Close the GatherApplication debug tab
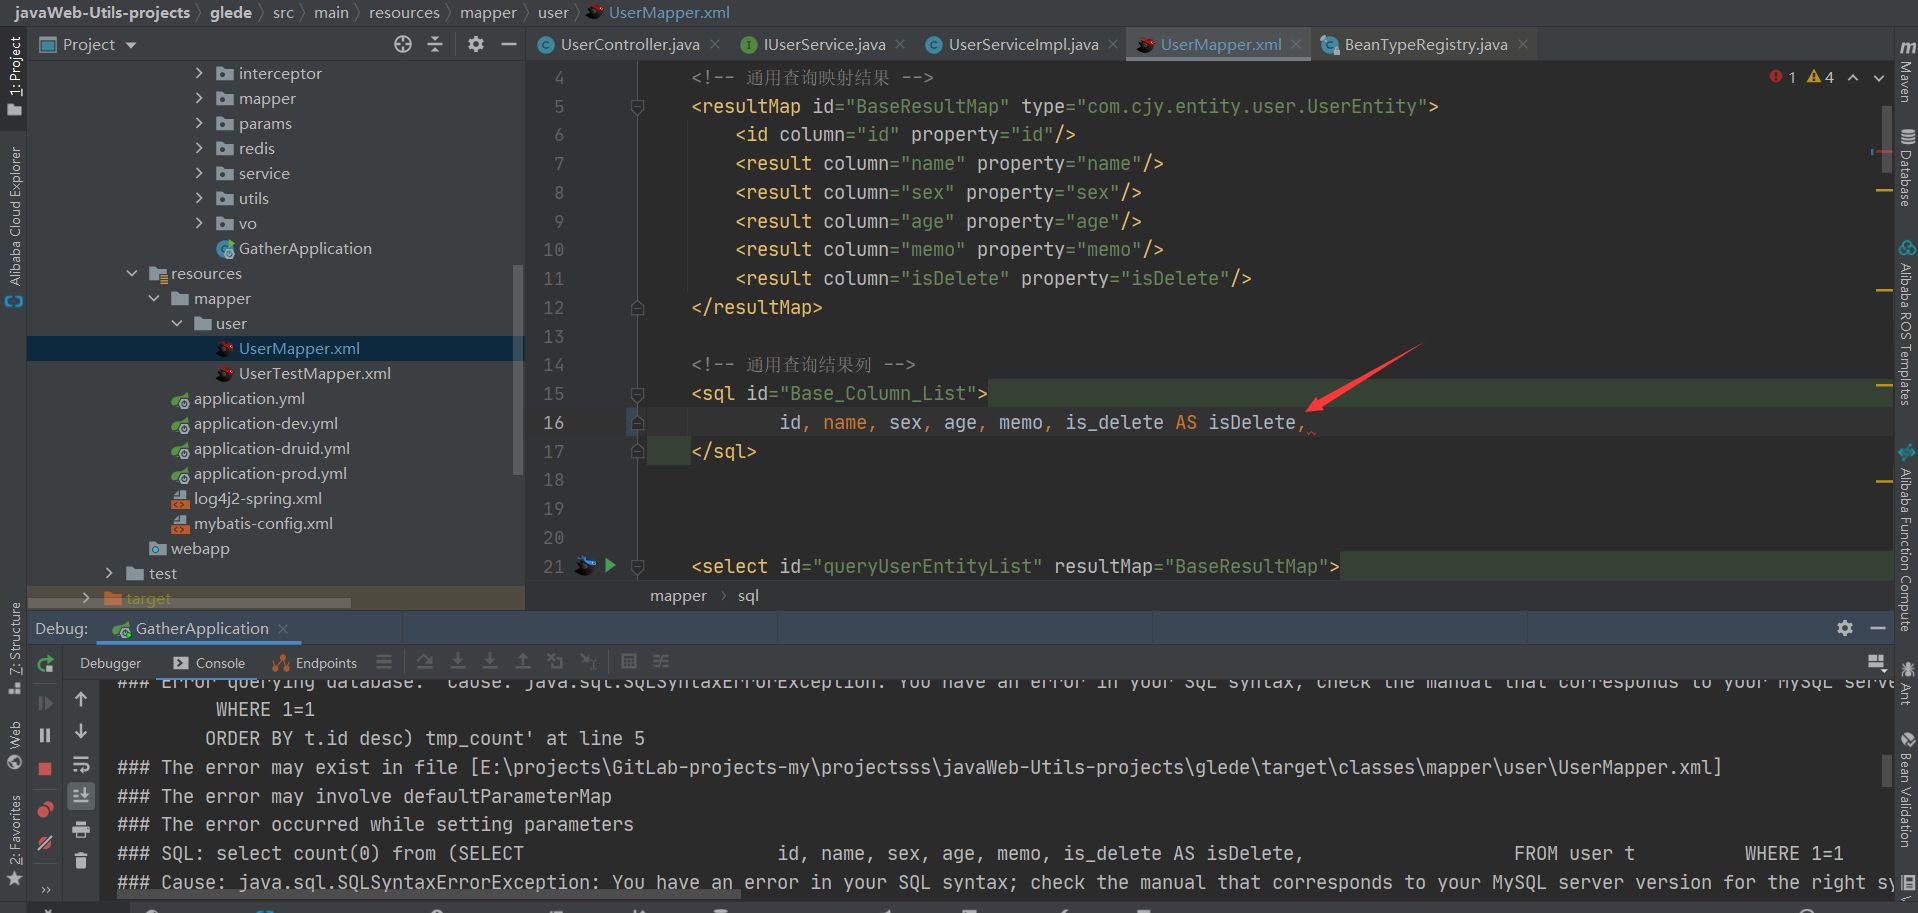This screenshot has height=913, width=1918. coord(283,628)
